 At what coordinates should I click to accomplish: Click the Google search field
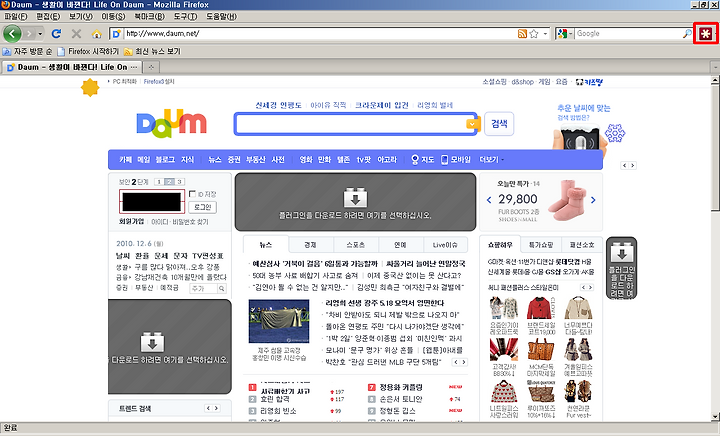pyautogui.click(x=628, y=34)
